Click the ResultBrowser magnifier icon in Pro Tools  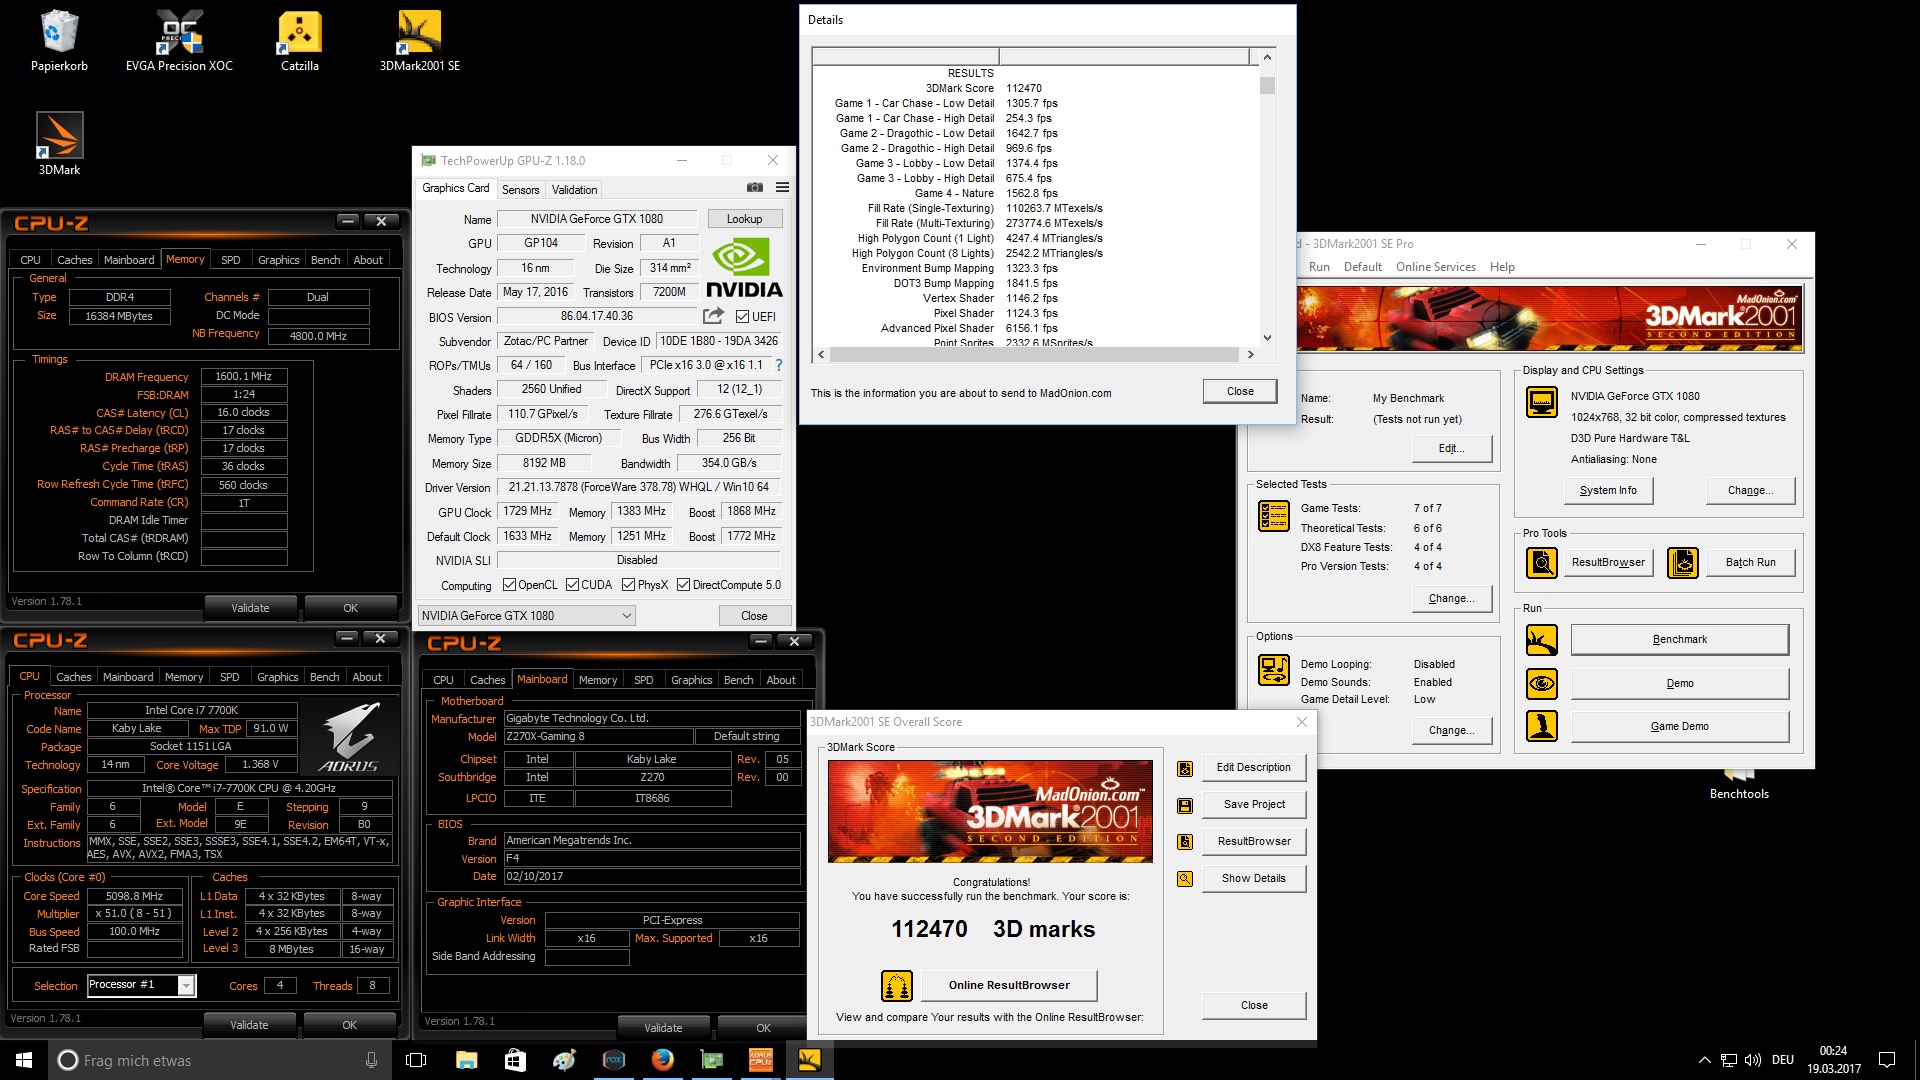tap(1541, 563)
